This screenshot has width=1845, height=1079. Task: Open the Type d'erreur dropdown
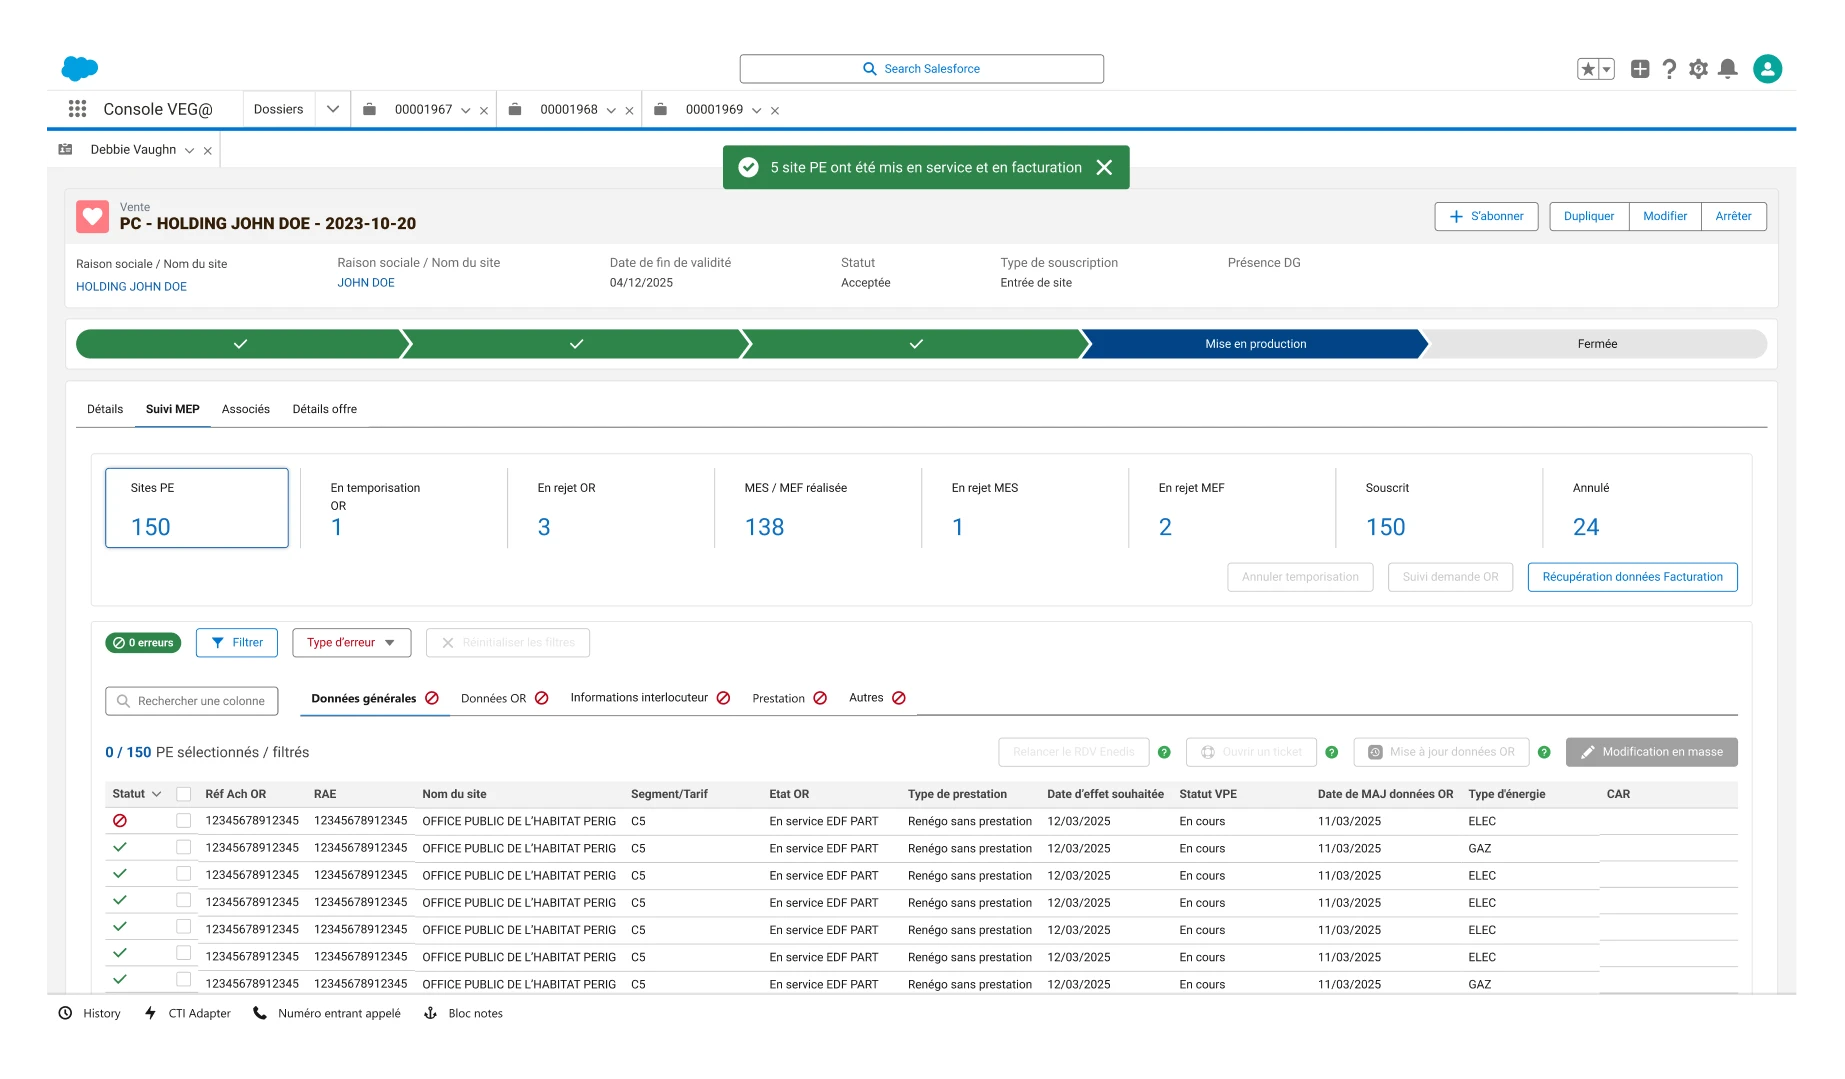352,643
